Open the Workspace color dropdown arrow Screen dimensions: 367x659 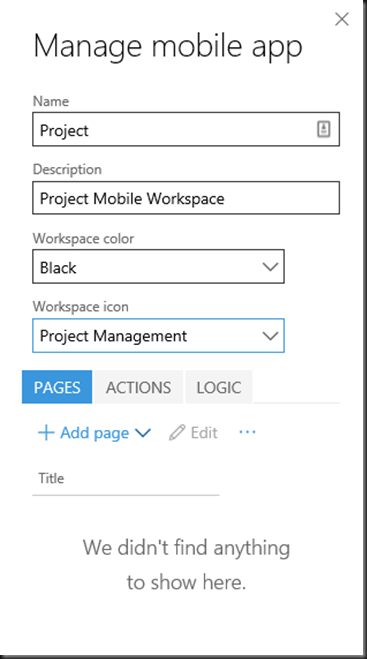(x=270, y=266)
